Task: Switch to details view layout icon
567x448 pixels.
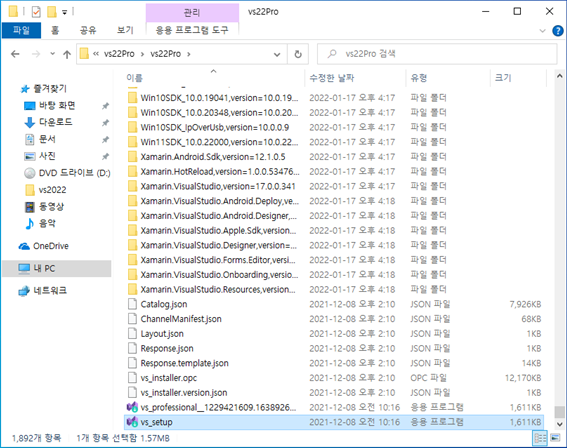Action: [540, 438]
